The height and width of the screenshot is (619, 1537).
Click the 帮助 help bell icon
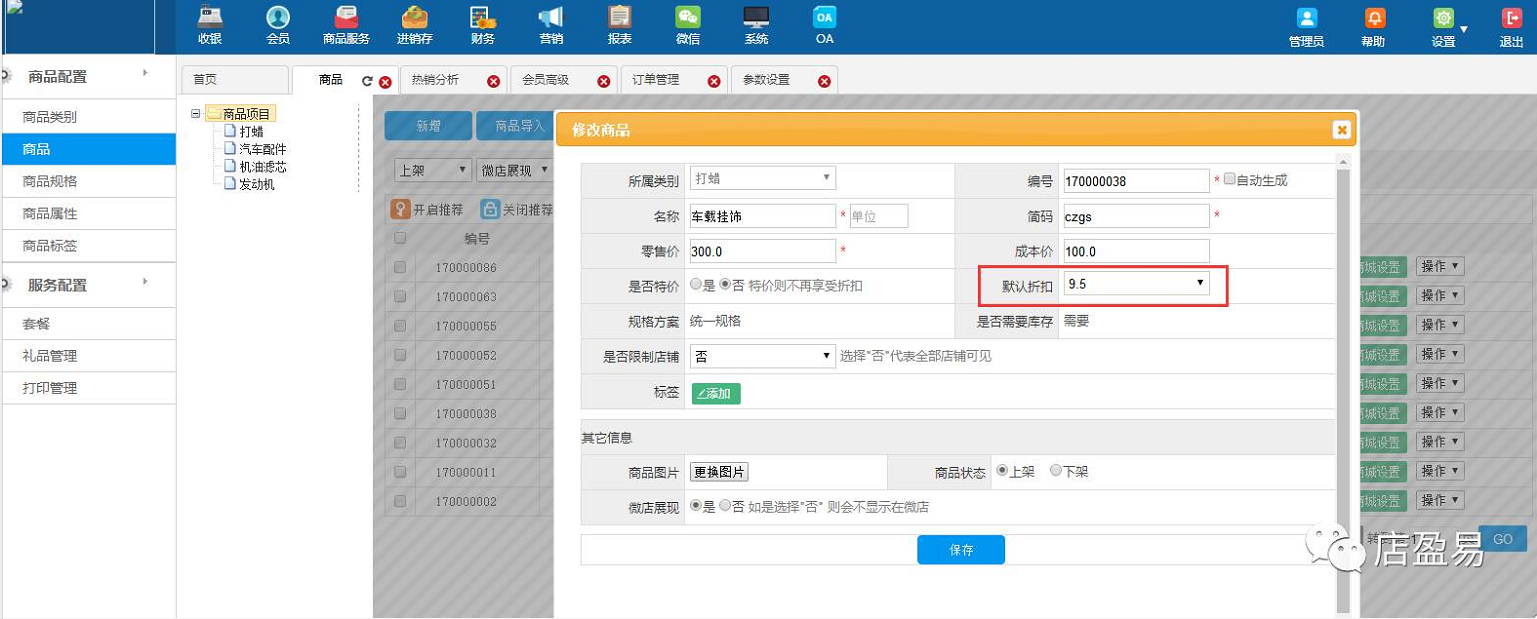1376,18
